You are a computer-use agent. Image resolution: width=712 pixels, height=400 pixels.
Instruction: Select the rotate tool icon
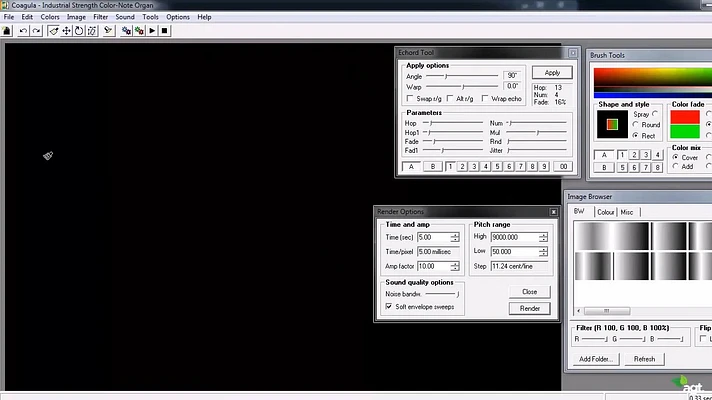pyautogui.click(x=79, y=31)
